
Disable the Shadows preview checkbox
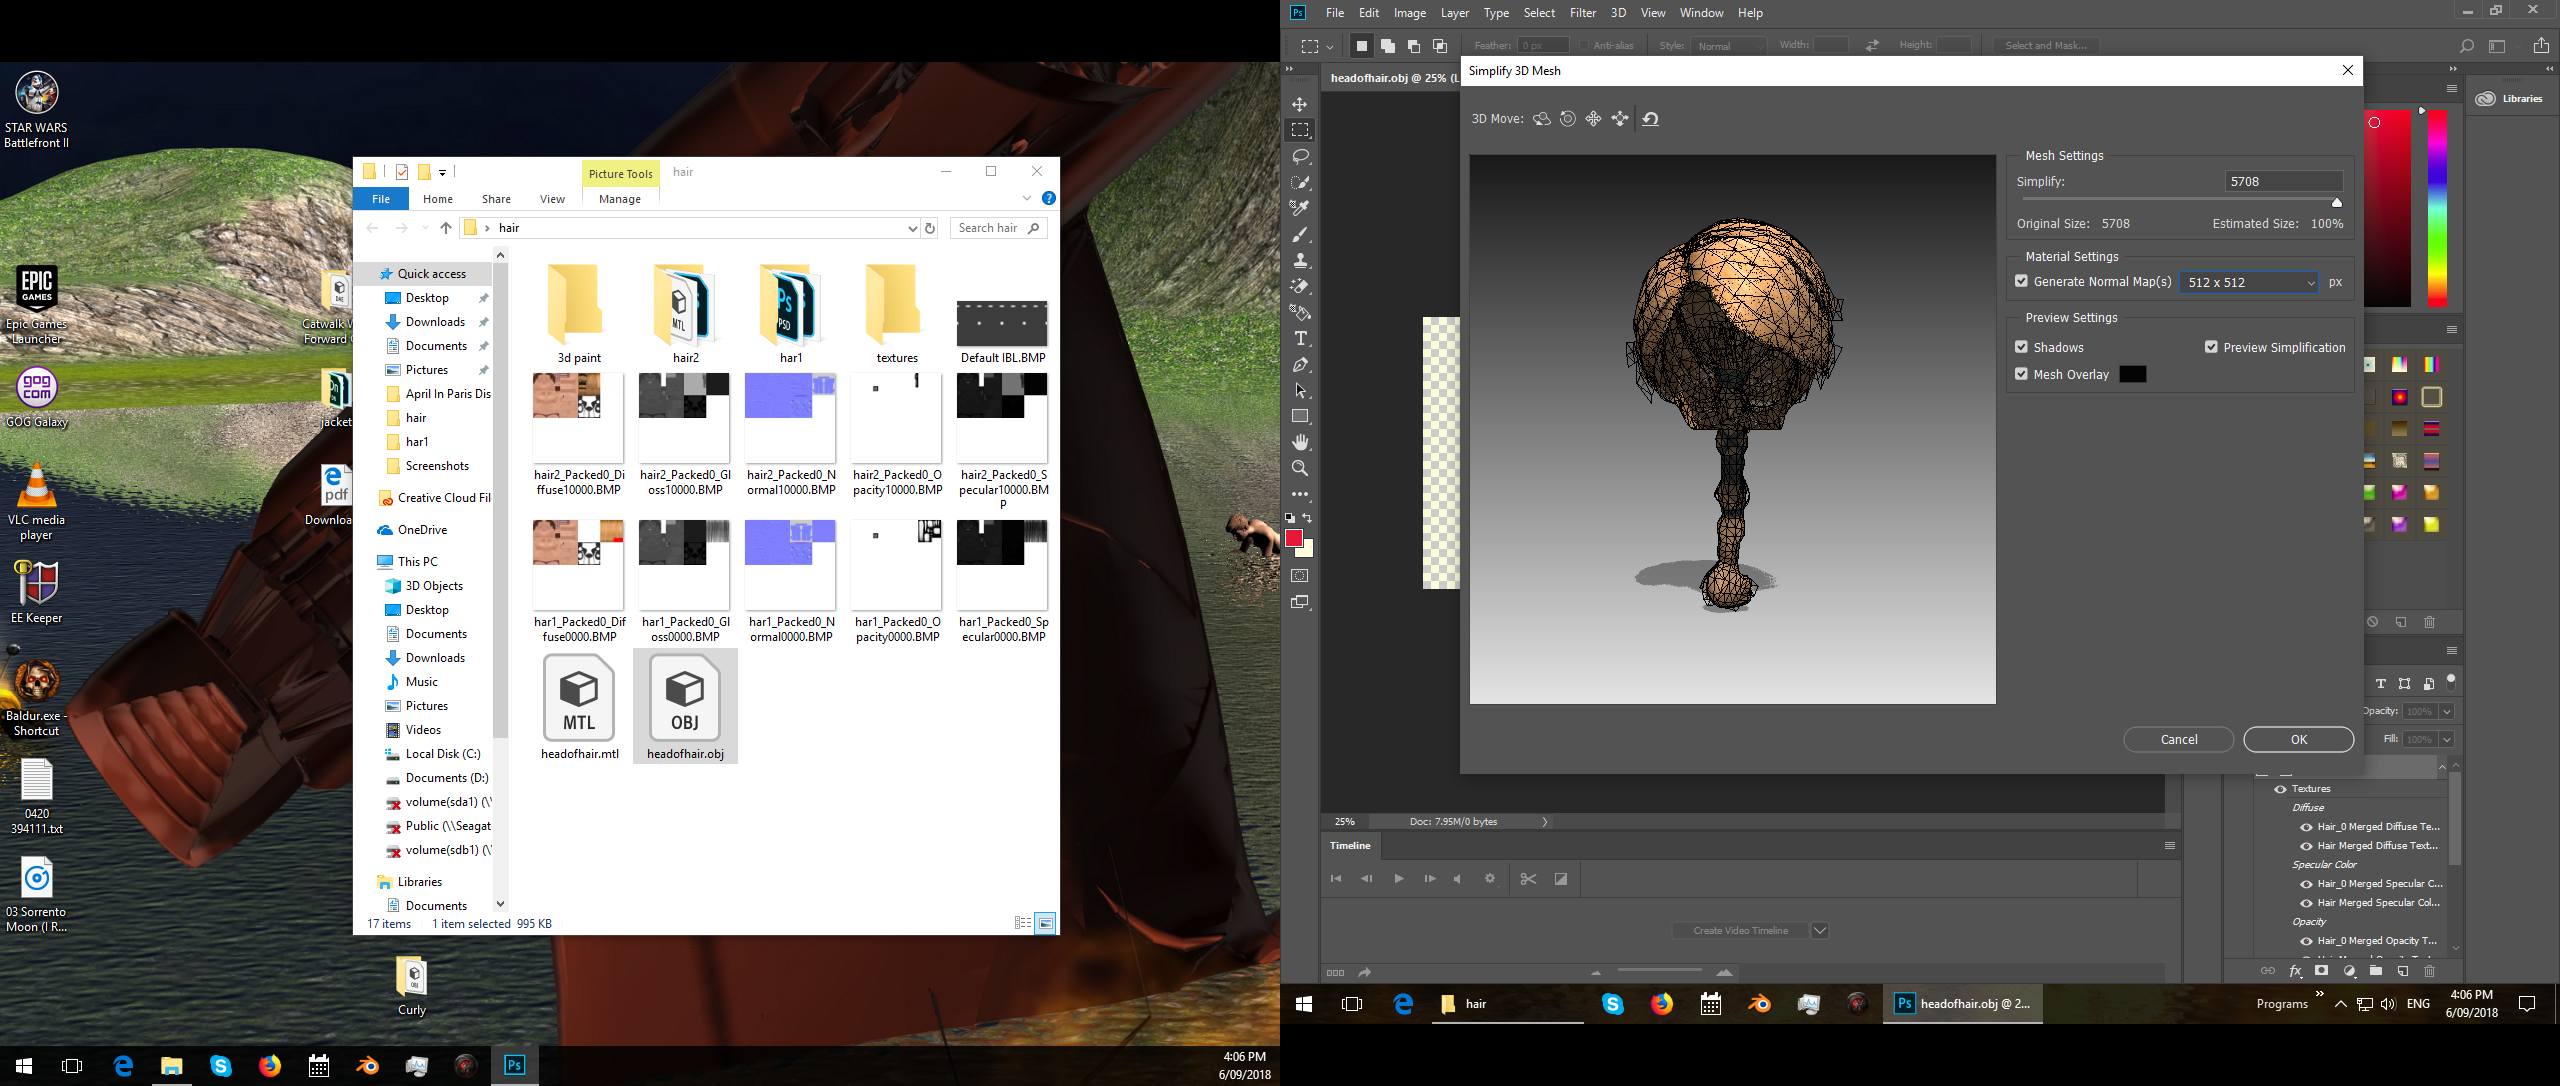pyautogui.click(x=2021, y=346)
